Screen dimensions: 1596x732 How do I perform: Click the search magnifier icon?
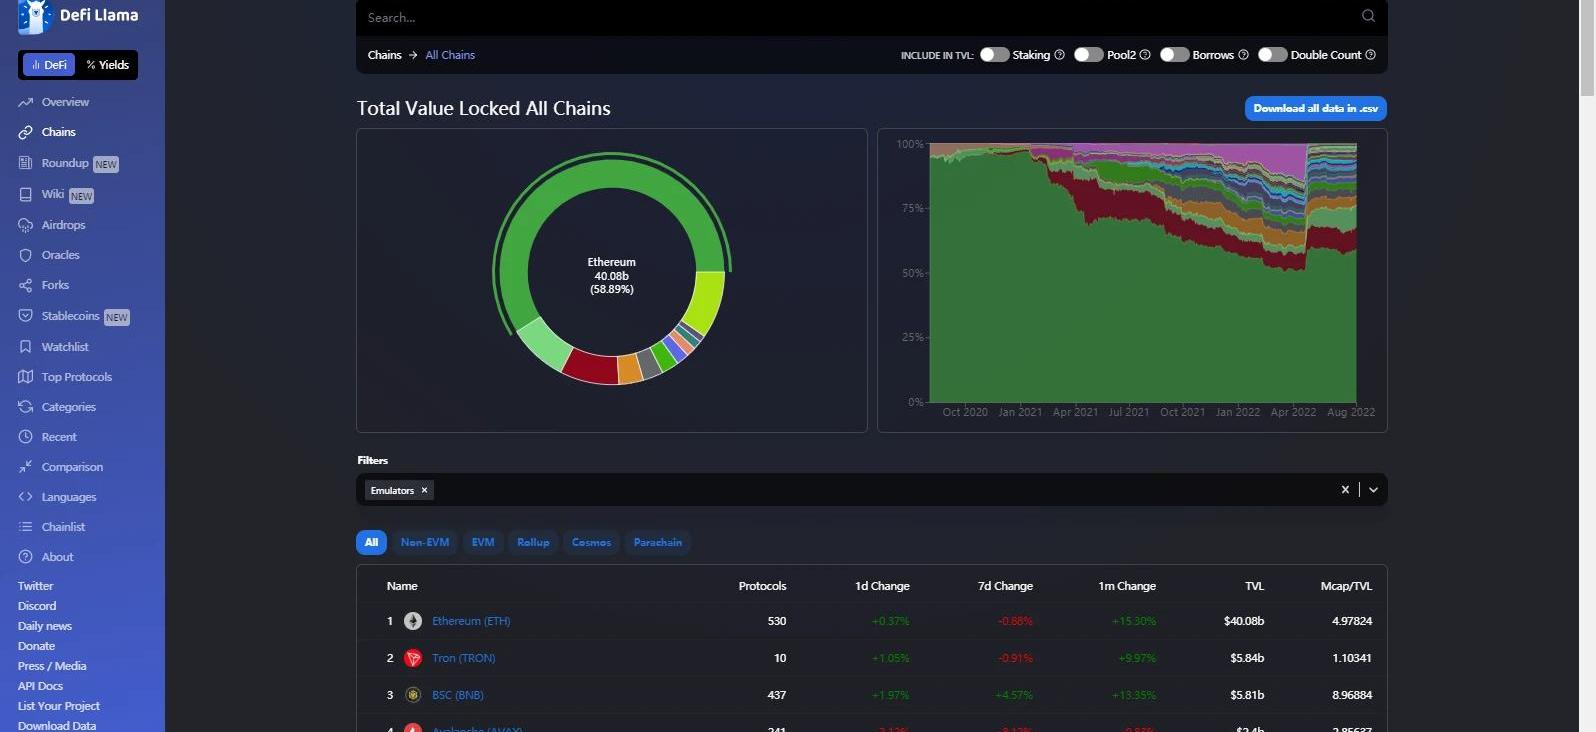coord(1368,16)
